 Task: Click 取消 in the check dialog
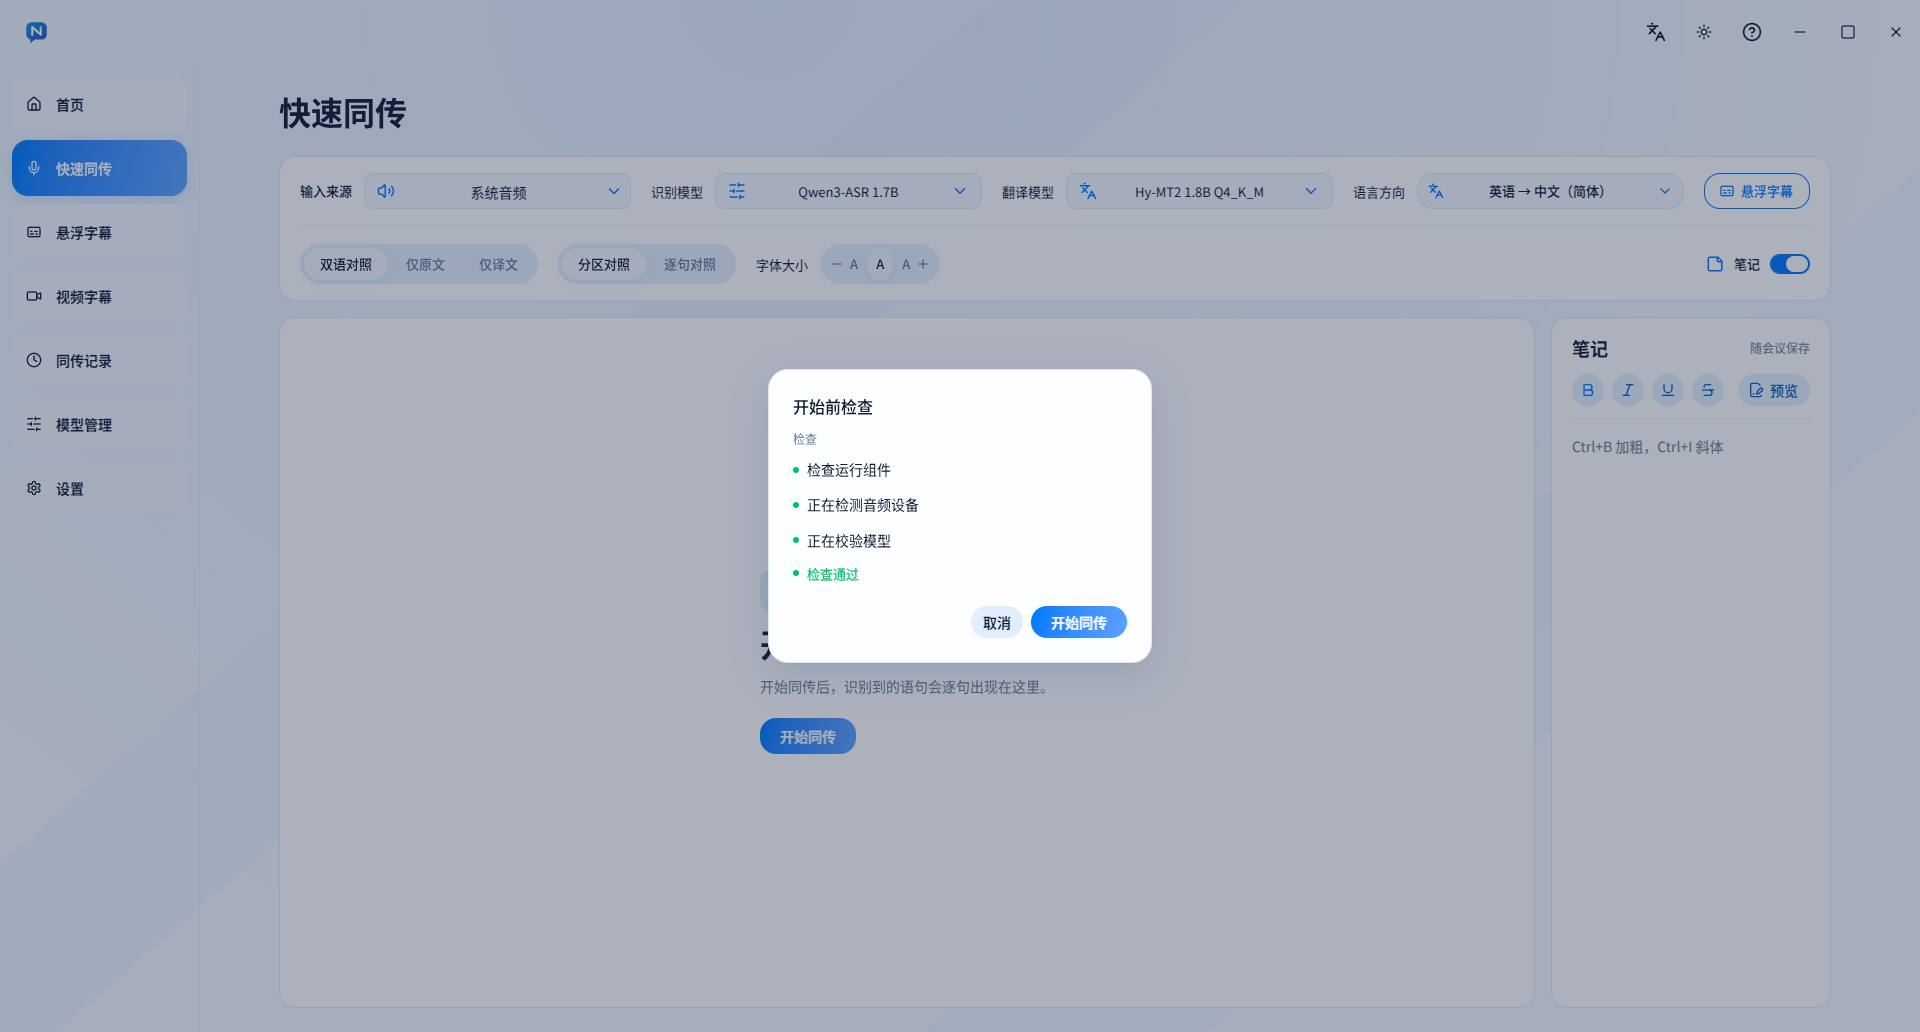(997, 622)
